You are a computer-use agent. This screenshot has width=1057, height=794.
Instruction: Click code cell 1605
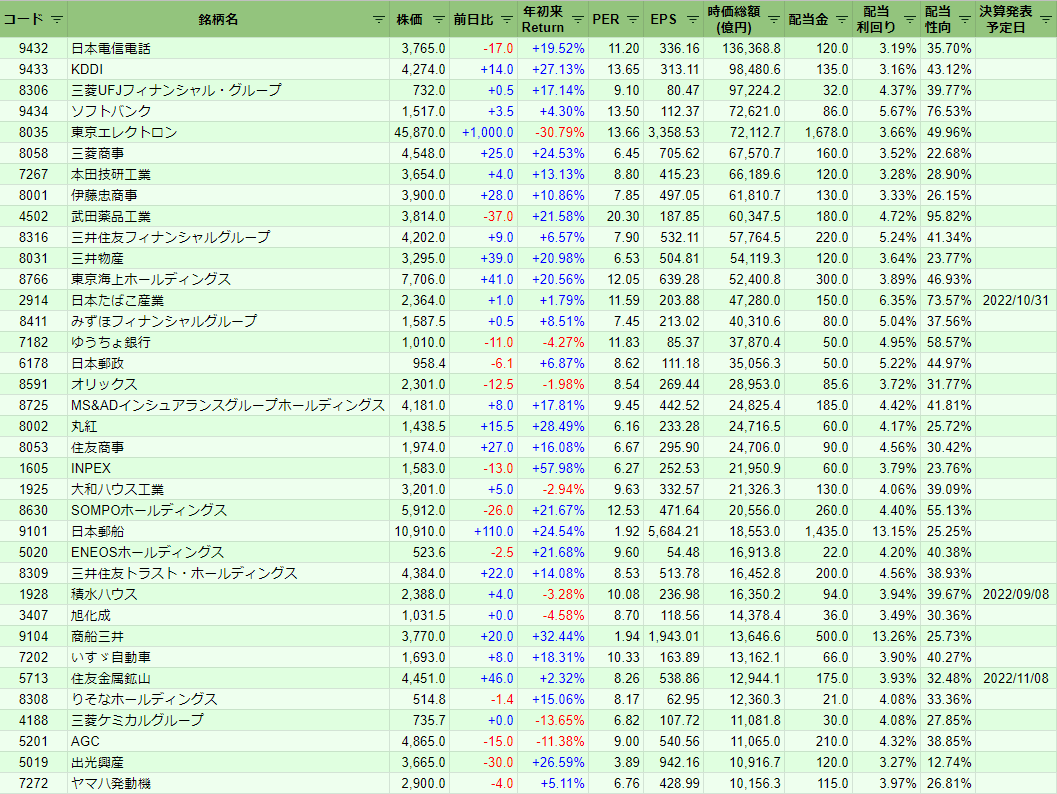click(34, 468)
